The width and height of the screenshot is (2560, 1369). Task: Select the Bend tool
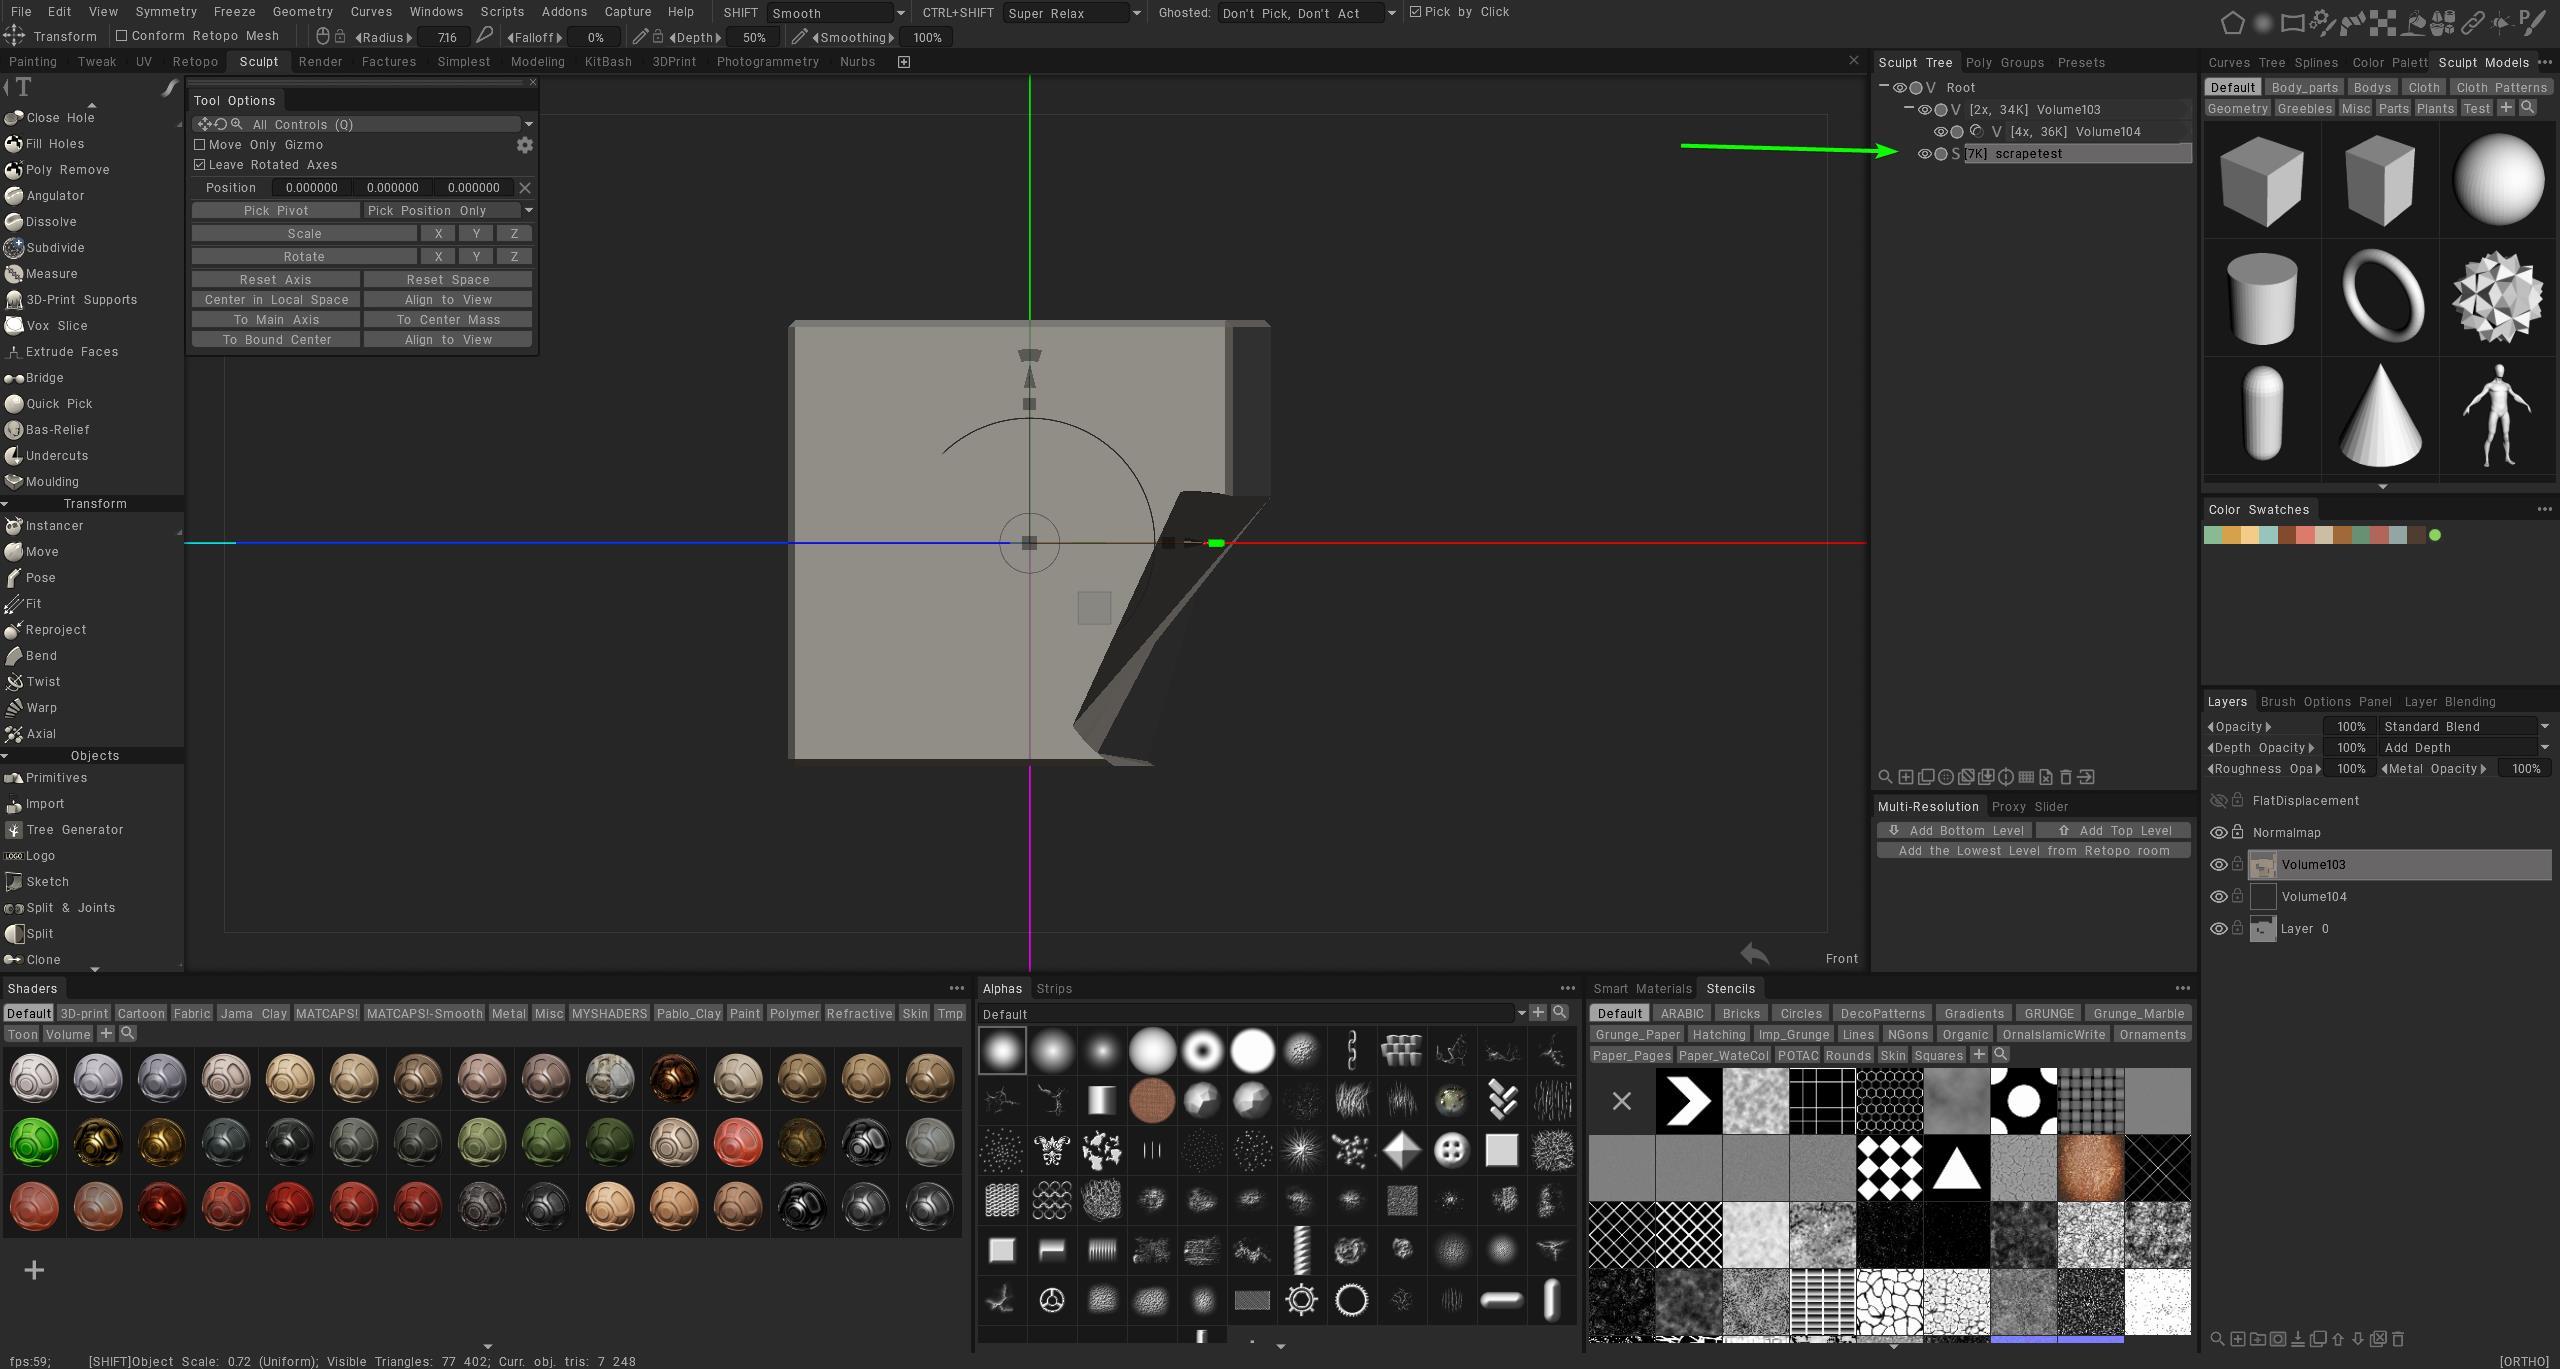click(x=41, y=656)
